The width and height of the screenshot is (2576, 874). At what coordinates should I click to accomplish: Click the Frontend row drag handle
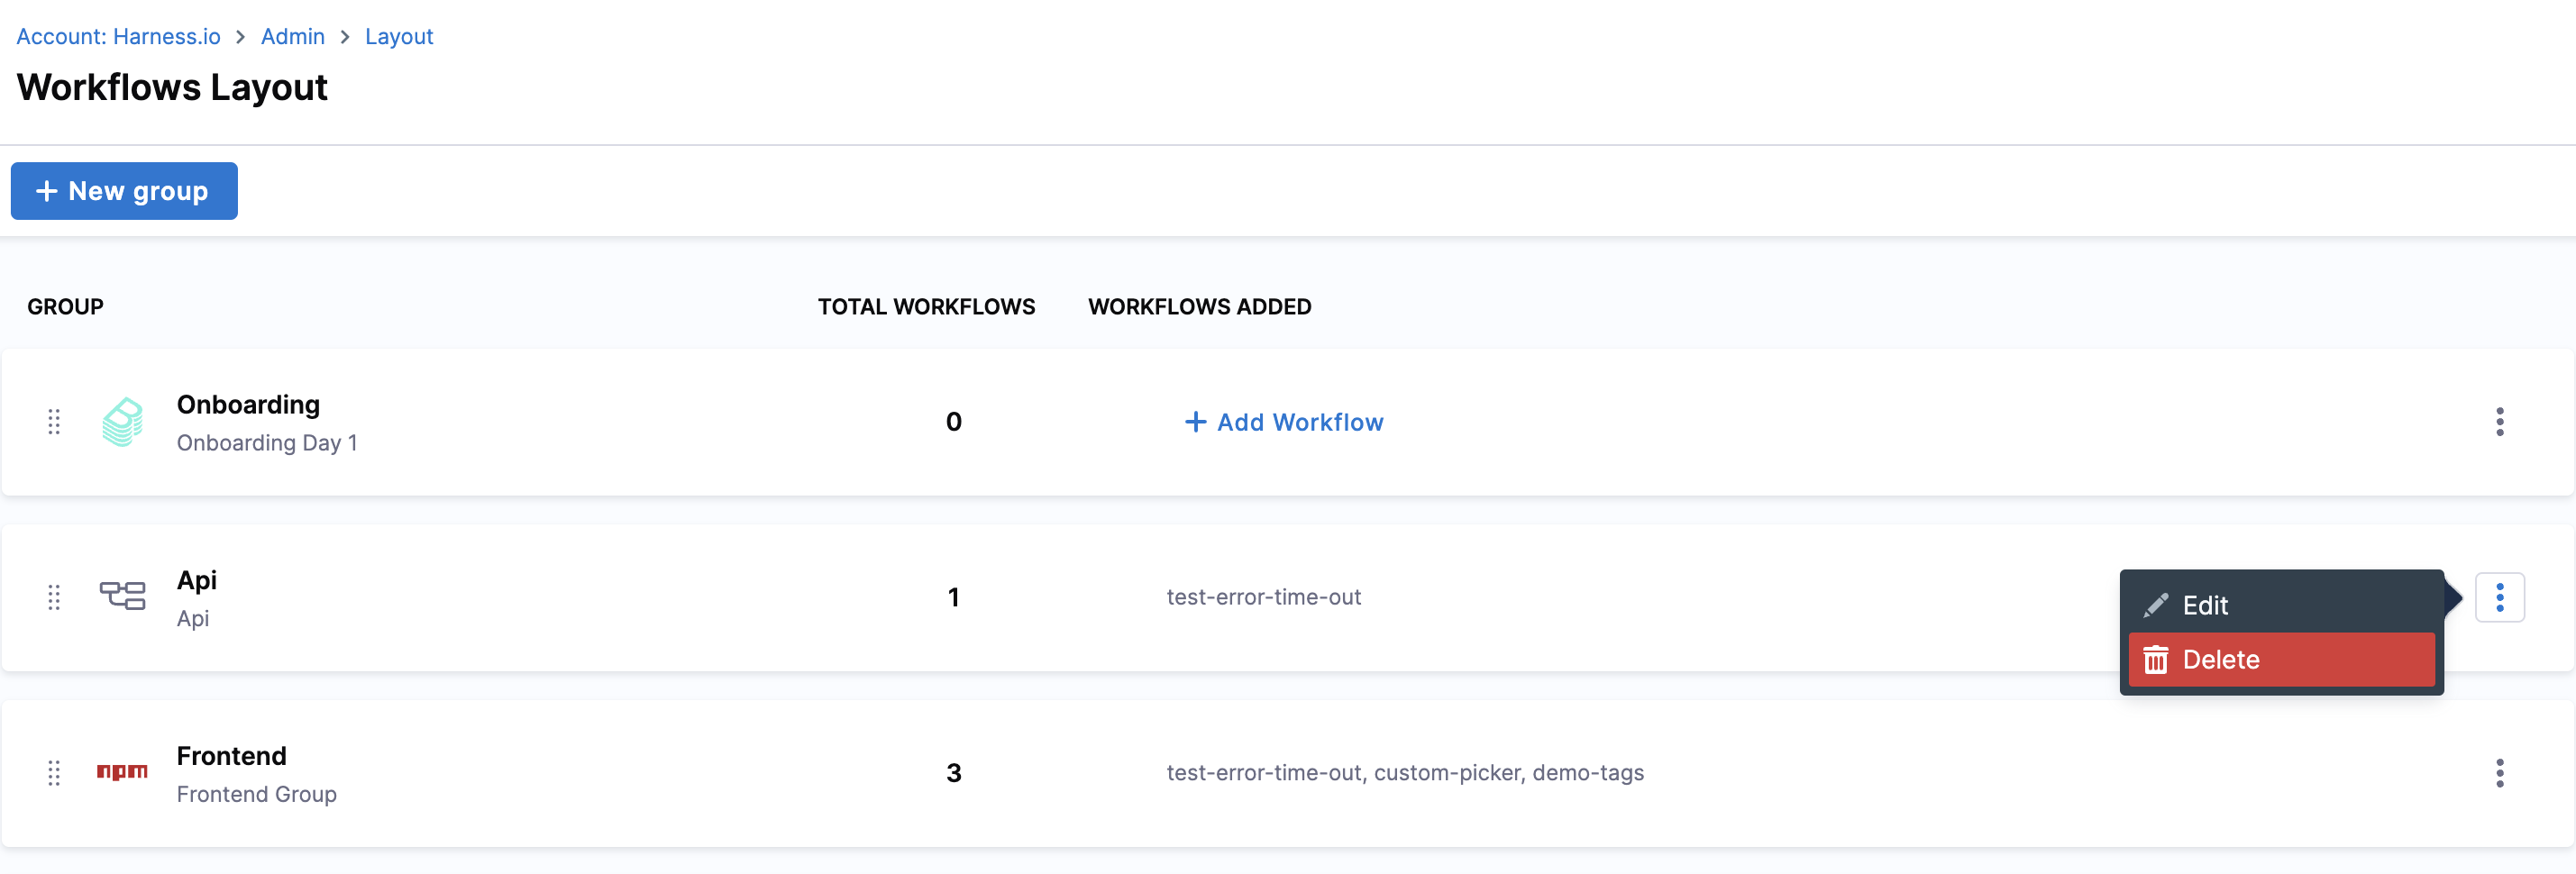pyautogui.click(x=54, y=773)
